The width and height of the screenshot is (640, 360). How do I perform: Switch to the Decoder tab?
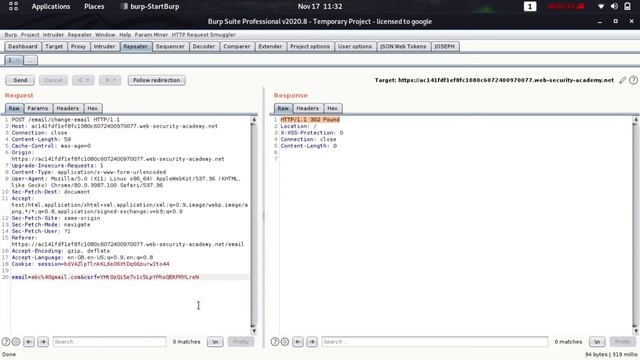[204, 47]
